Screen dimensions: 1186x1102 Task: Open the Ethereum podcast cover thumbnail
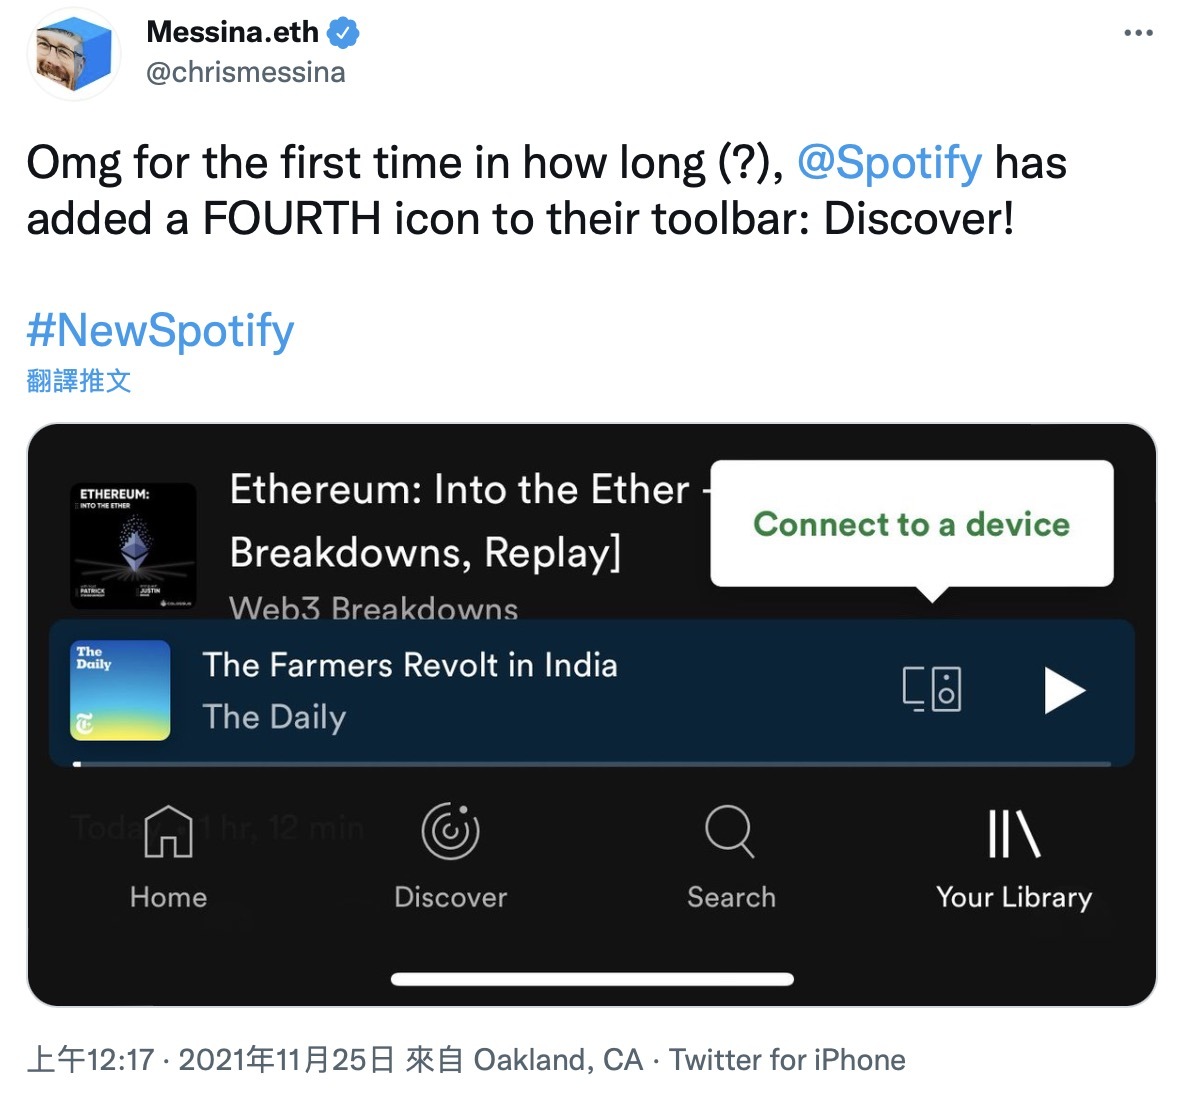click(134, 545)
